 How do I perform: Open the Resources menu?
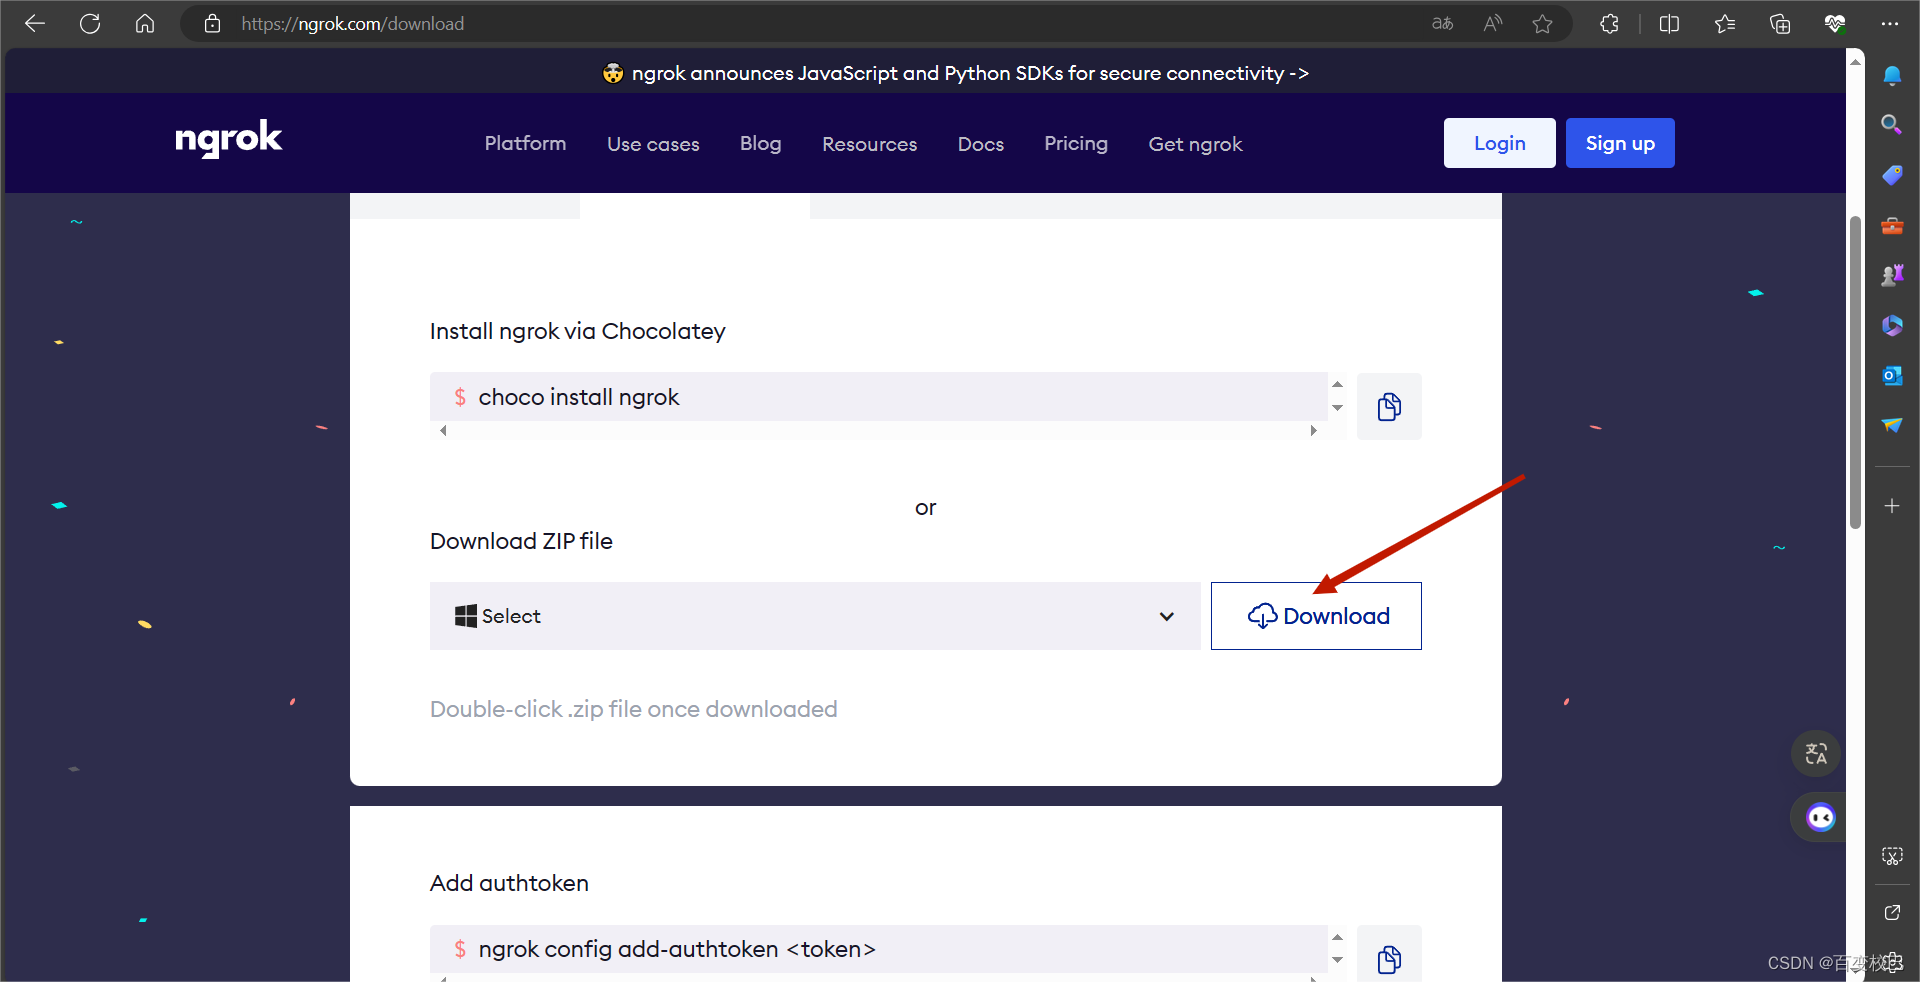[869, 144]
